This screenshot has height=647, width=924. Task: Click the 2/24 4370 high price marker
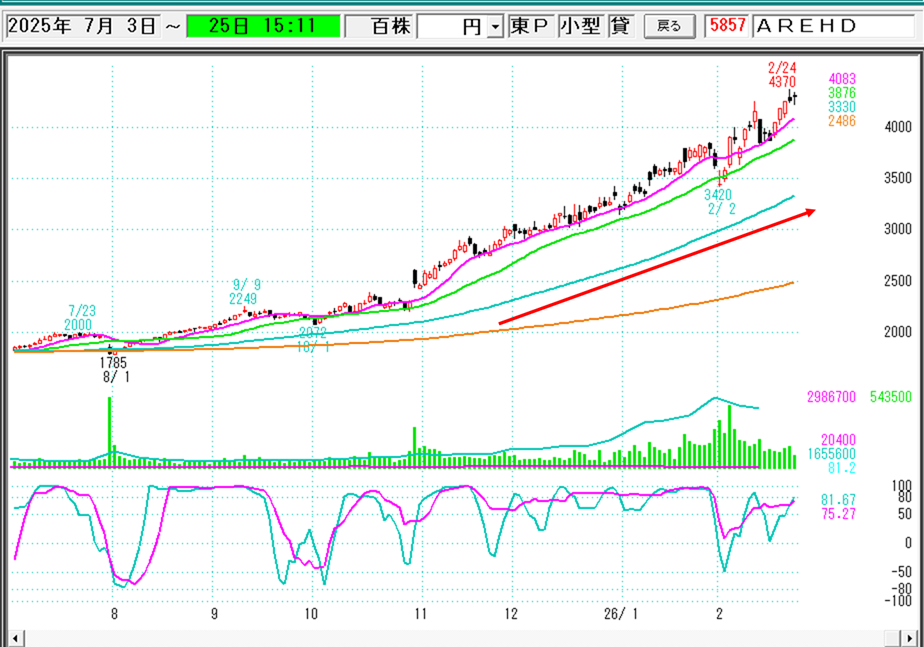[781, 75]
